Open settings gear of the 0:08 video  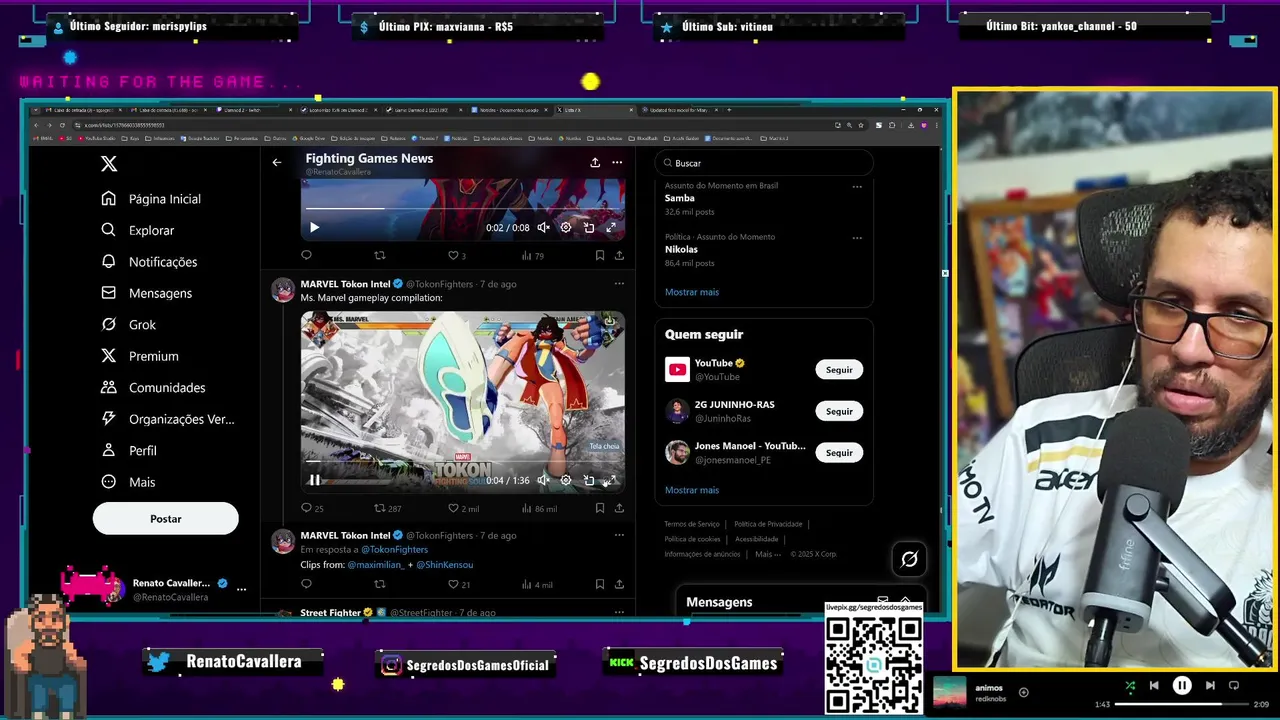click(566, 227)
